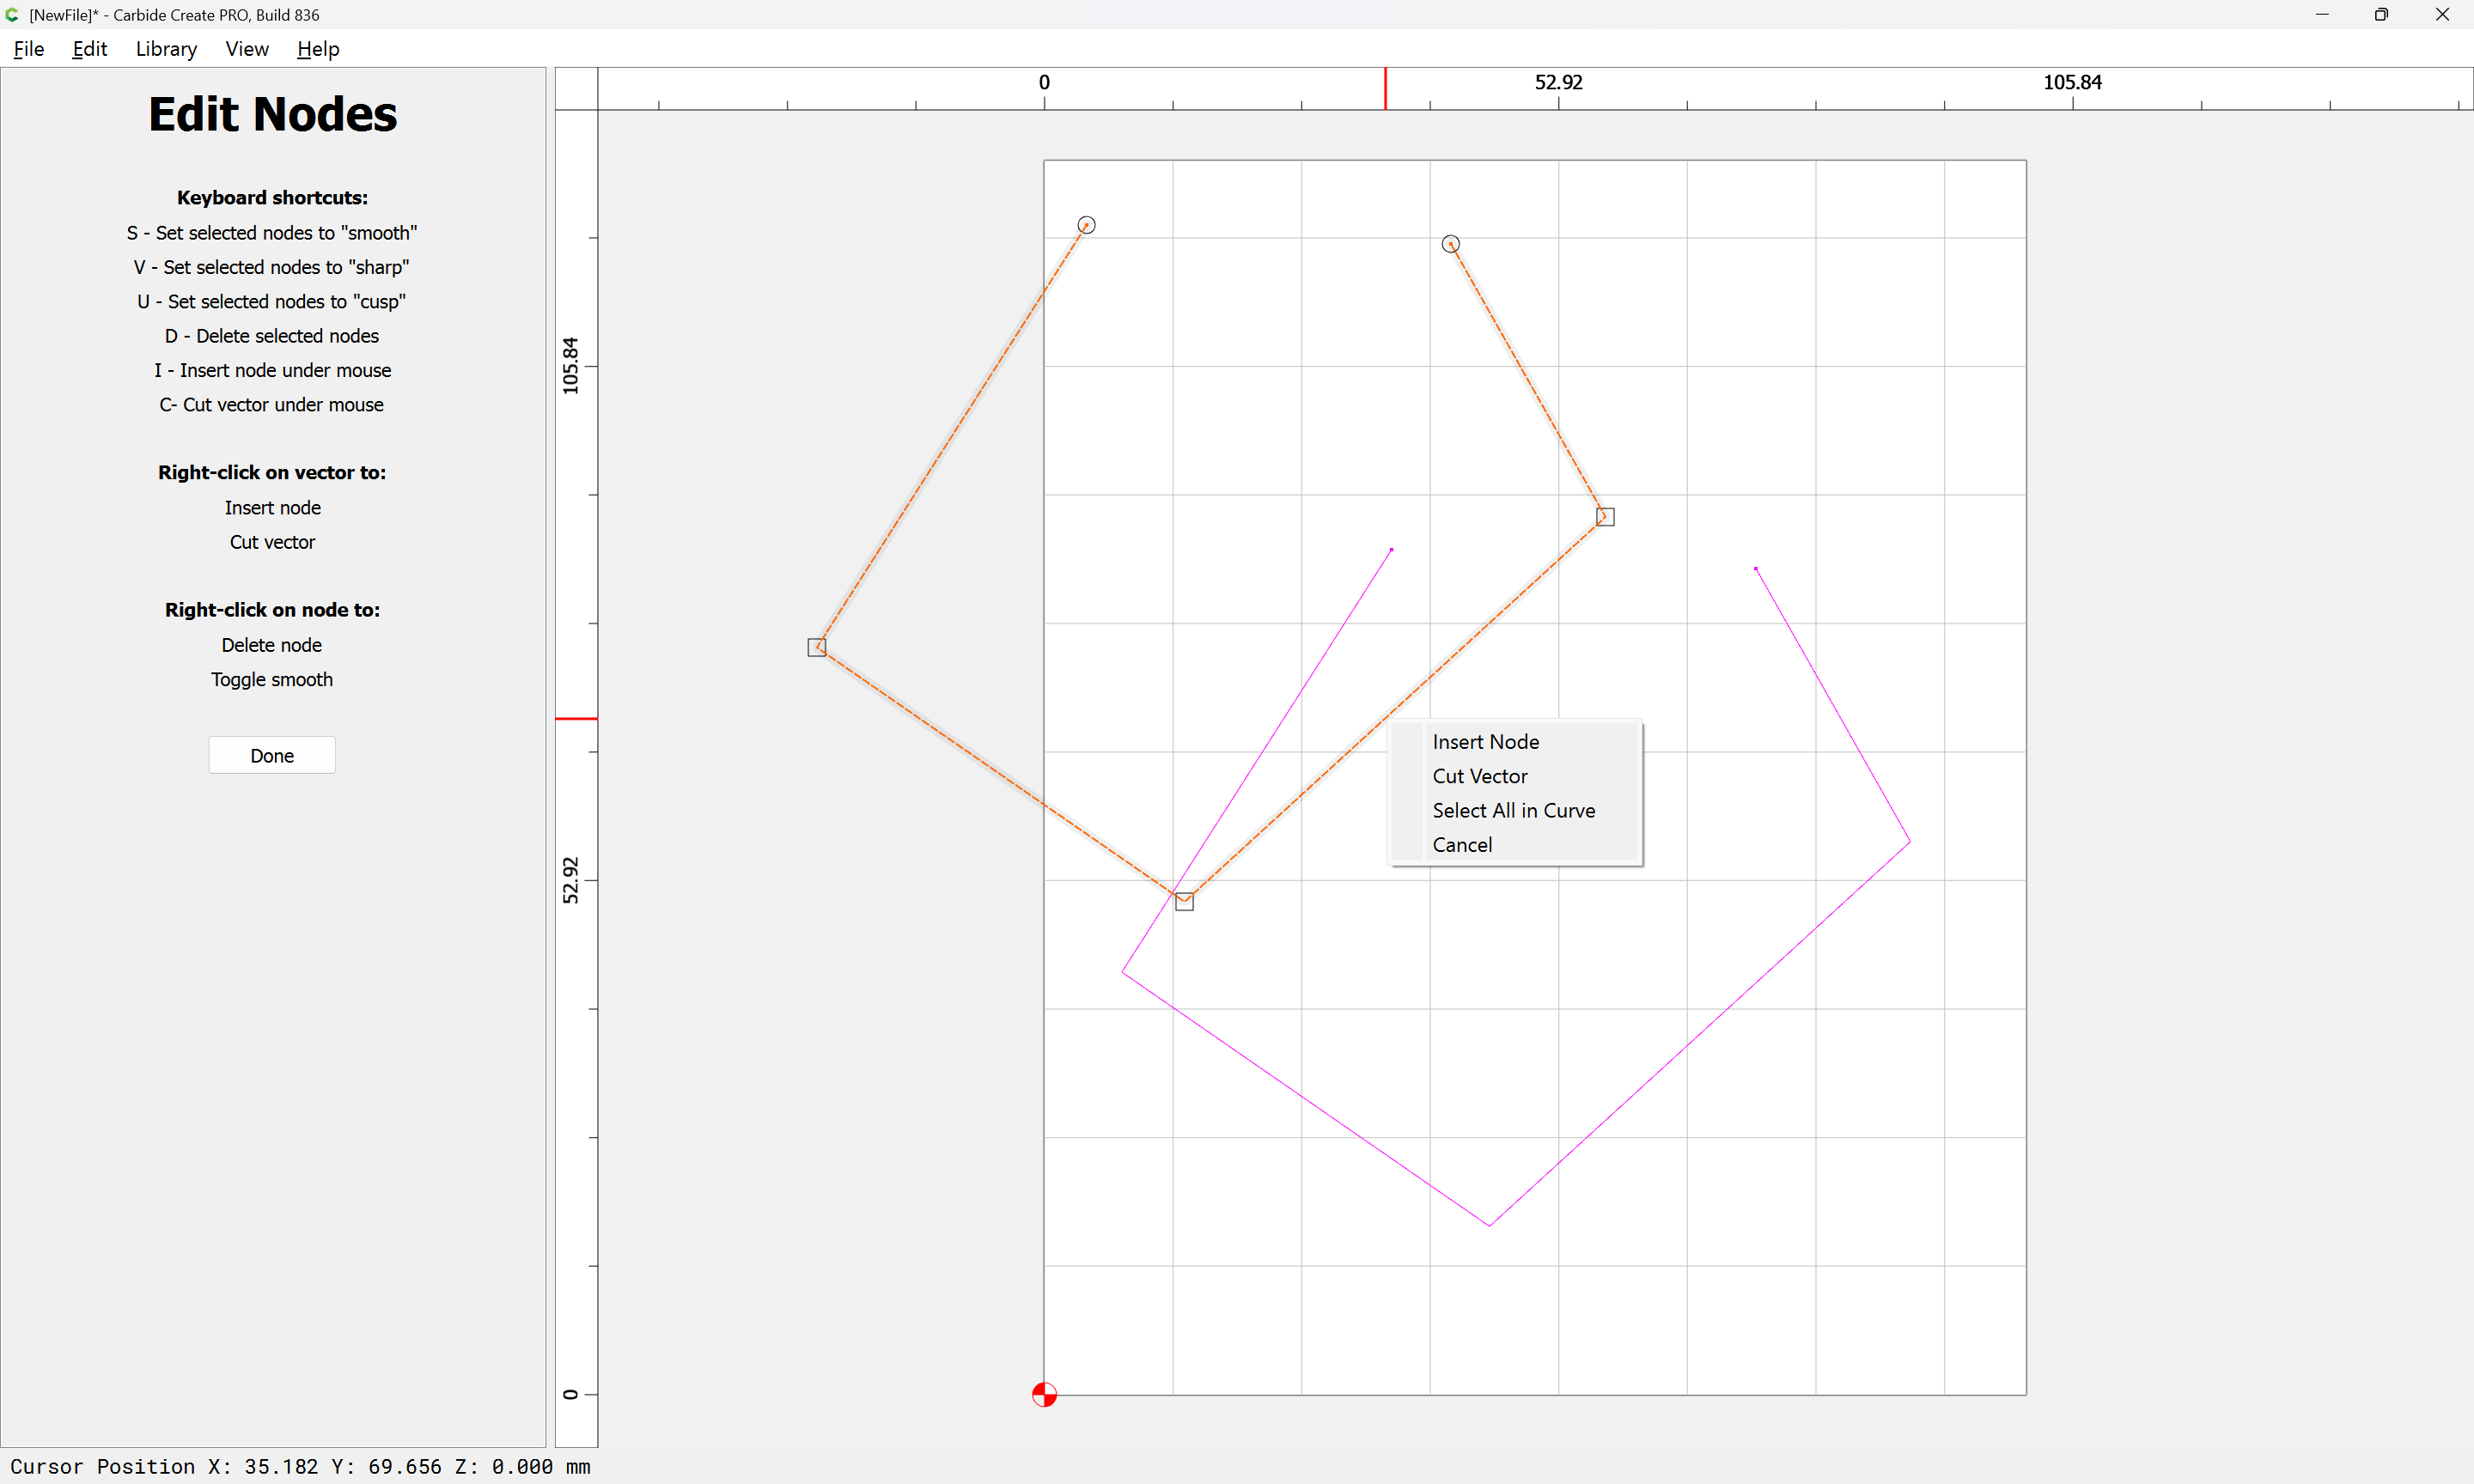Dismiss context menu with Cancel
2474x1484 pixels.
(x=1461, y=845)
